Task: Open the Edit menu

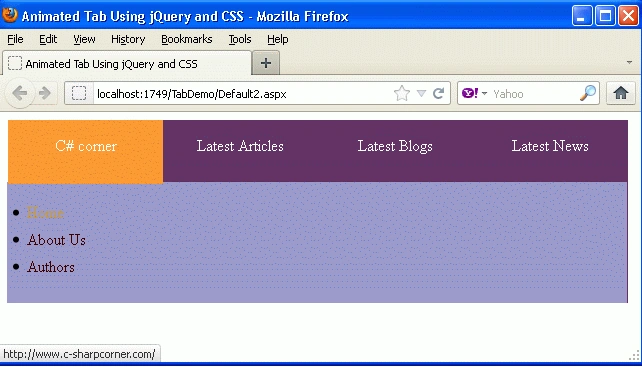Action: (x=48, y=39)
